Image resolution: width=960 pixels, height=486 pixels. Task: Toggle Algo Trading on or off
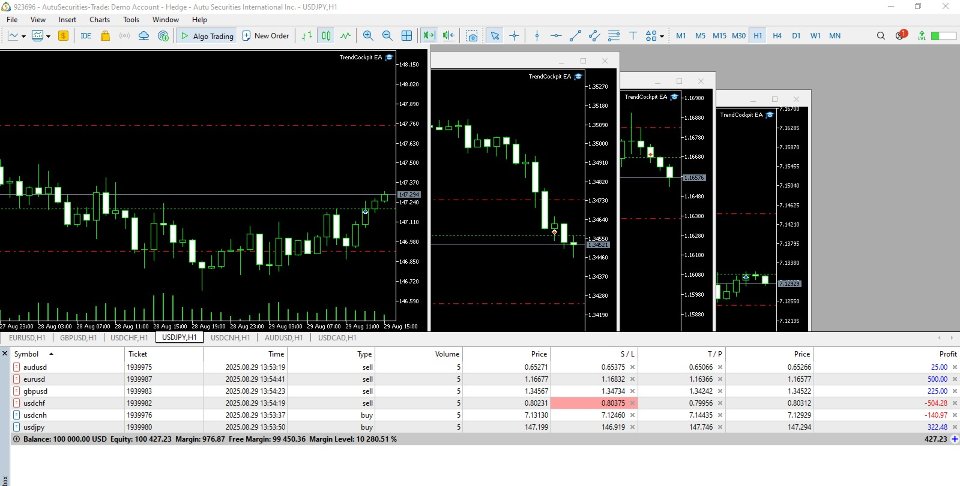click(x=207, y=36)
